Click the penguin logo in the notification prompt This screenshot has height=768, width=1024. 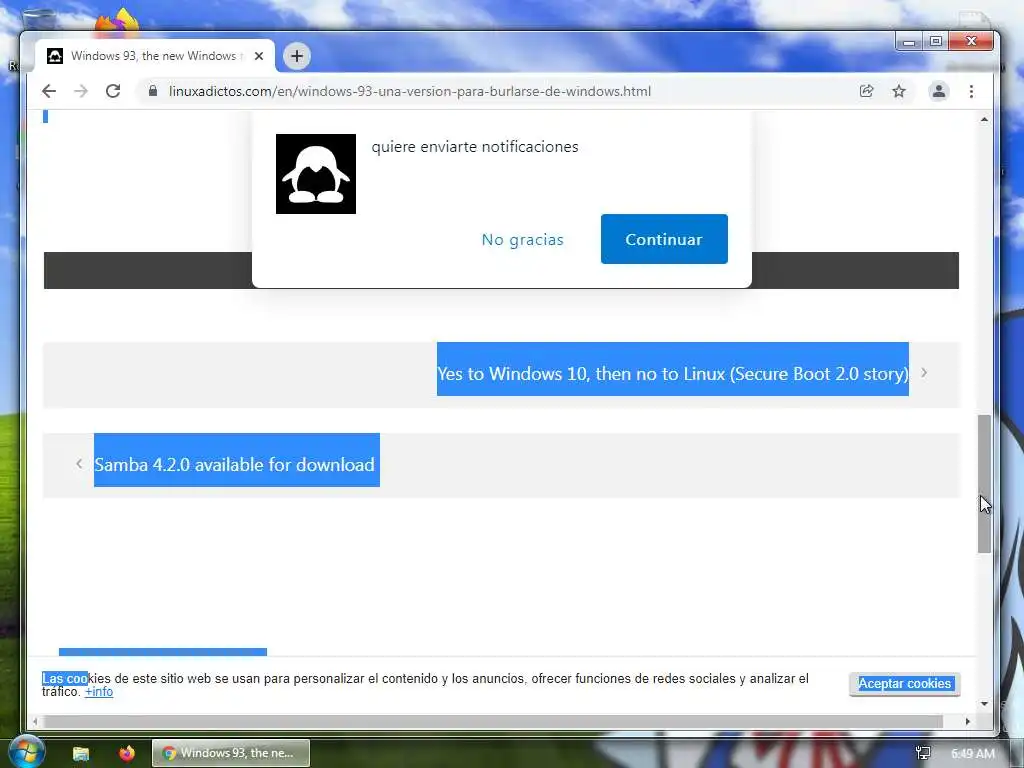point(316,174)
